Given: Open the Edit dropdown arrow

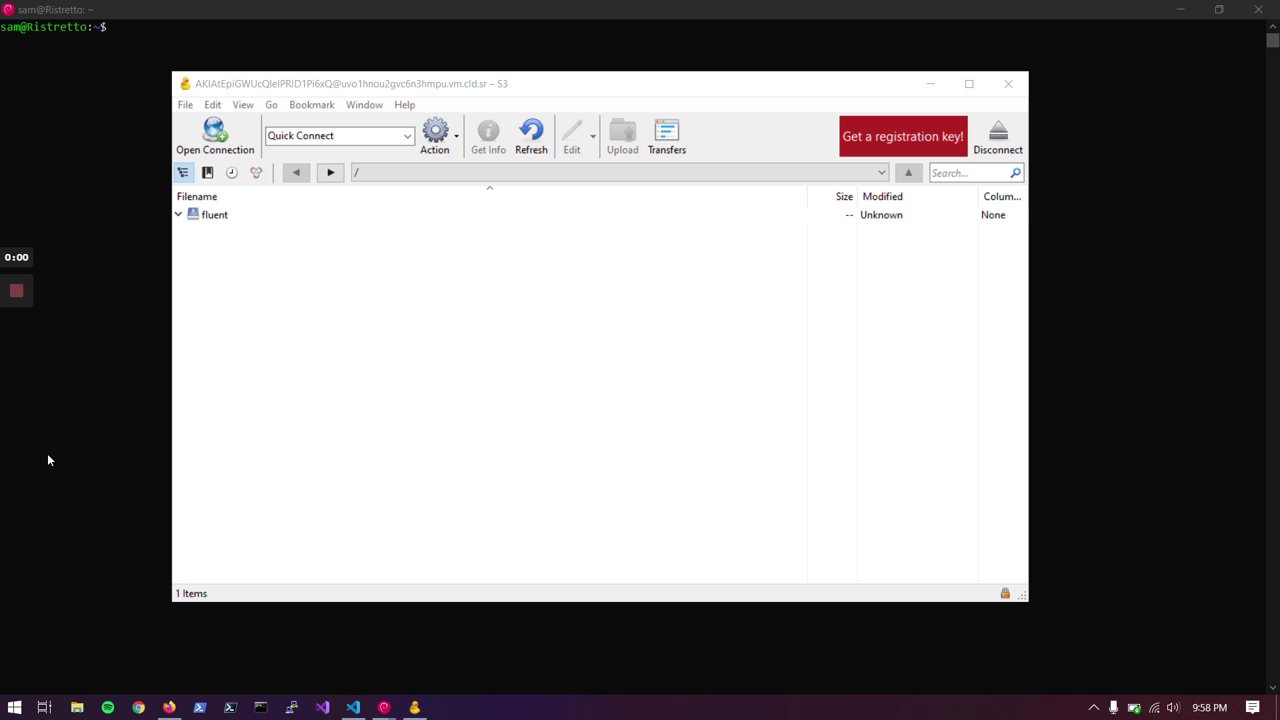Looking at the screenshot, I should [x=592, y=136].
